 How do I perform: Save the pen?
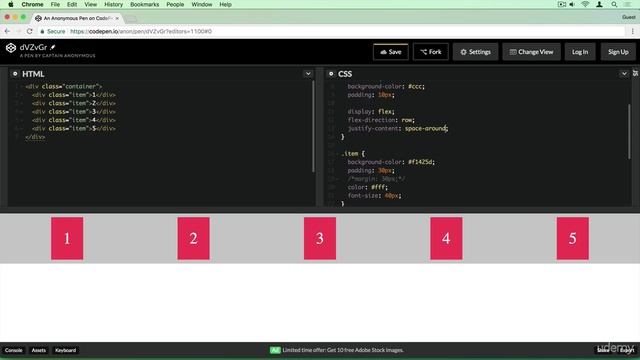click(x=391, y=52)
